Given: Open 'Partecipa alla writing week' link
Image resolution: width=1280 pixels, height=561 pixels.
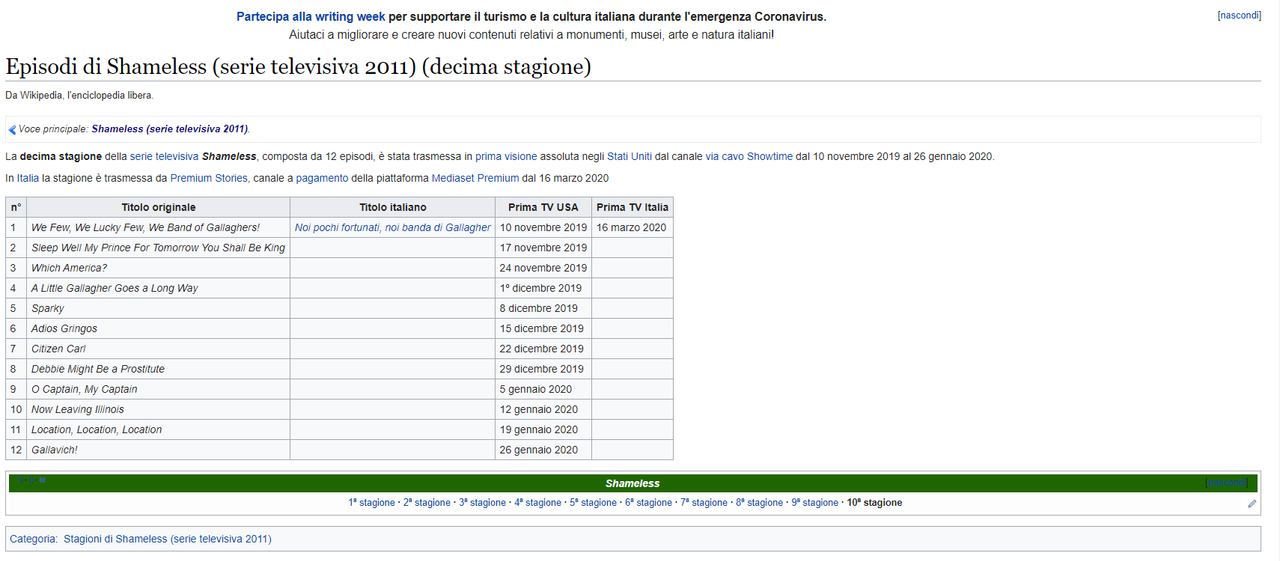Looking at the screenshot, I should (311, 17).
